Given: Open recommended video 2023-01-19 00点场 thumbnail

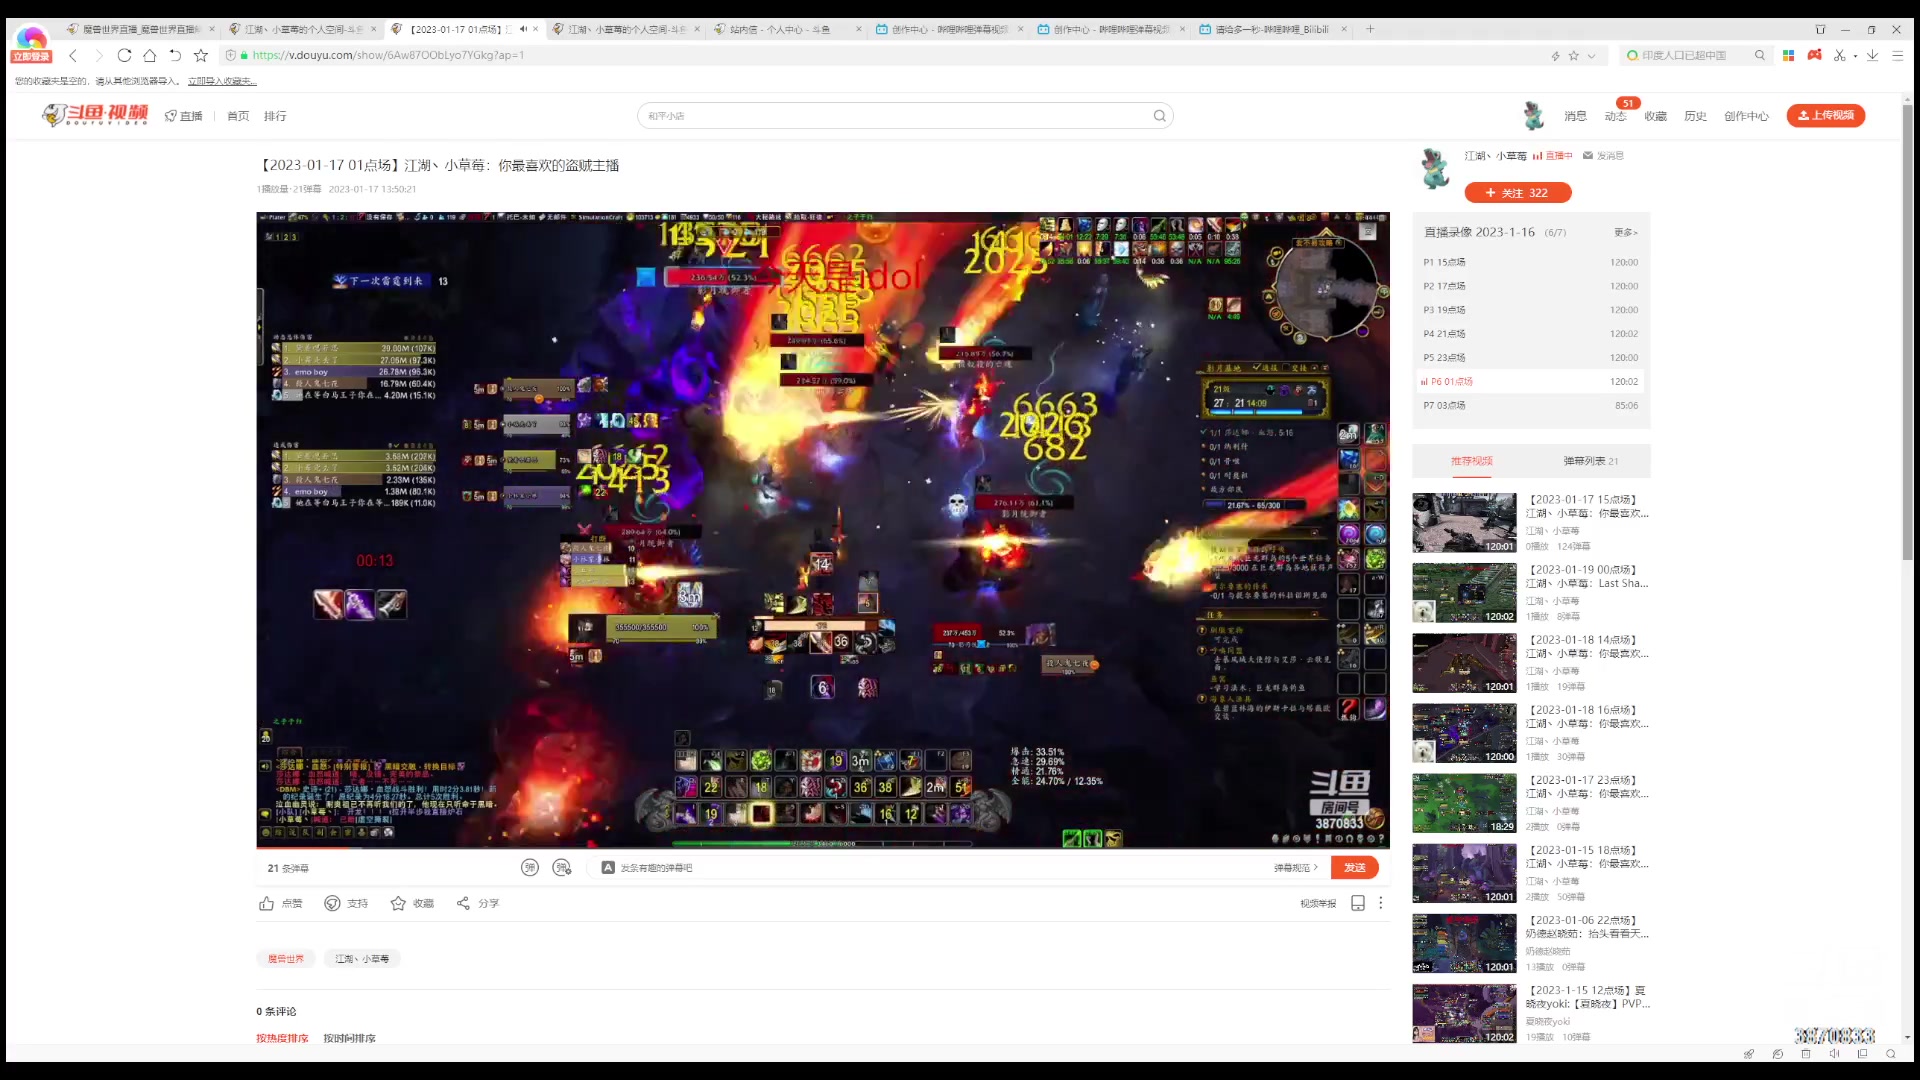Looking at the screenshot, I should (1464, 593).
